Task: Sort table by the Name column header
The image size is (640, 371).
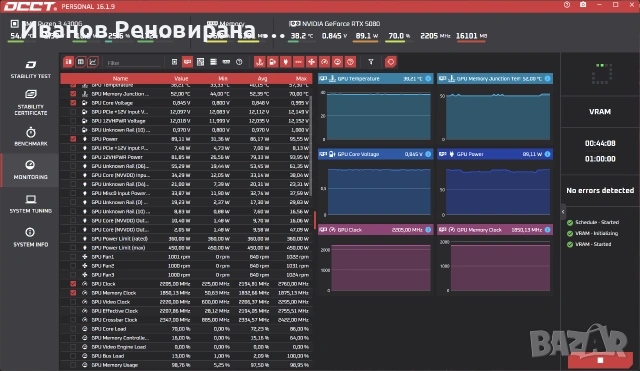Action: pyautogui.click(x=120, y=78)
